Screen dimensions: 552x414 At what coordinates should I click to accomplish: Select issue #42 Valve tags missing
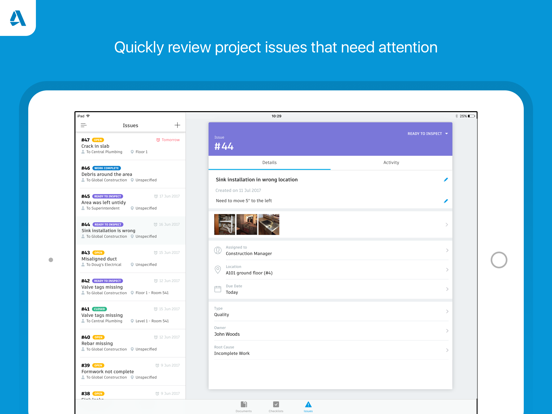click(x=131, y=287)
